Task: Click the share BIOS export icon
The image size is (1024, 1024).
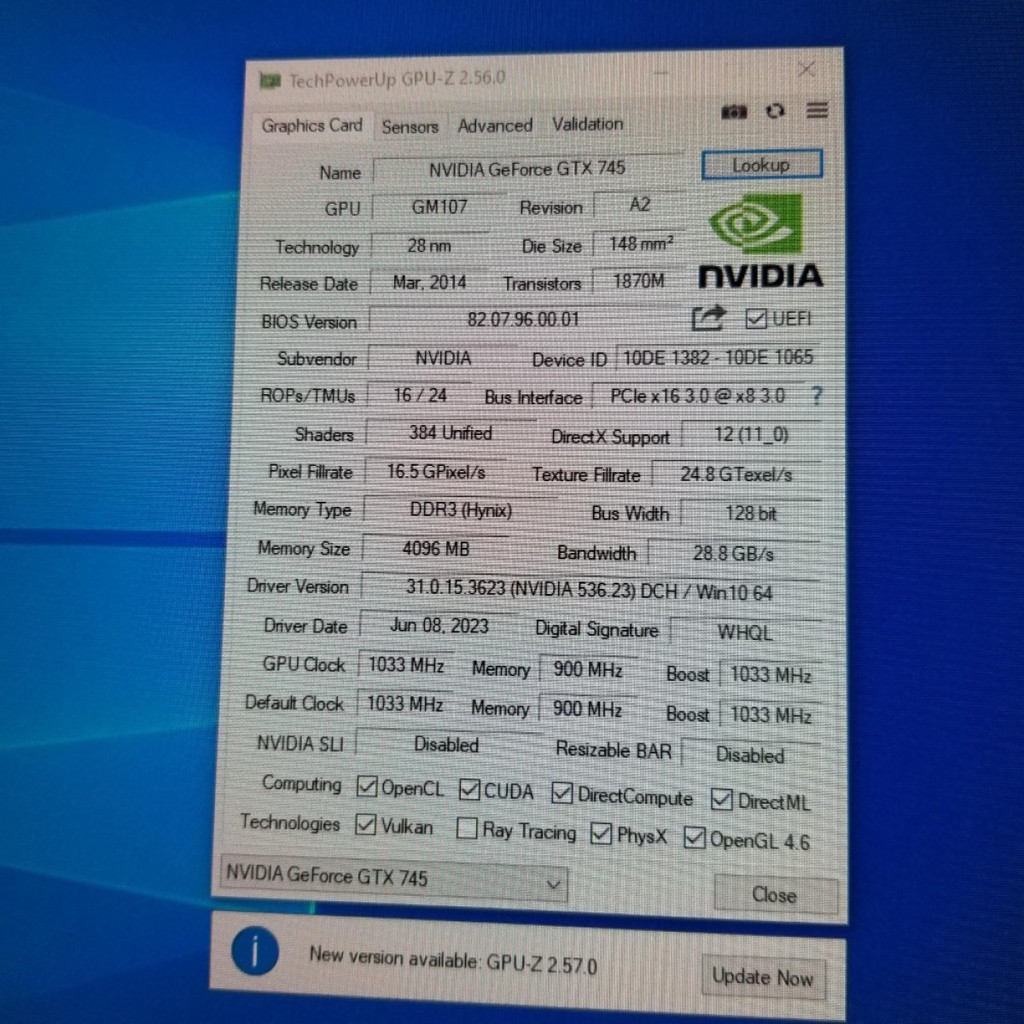Action: pyautogui.click(x=708, y=319)
